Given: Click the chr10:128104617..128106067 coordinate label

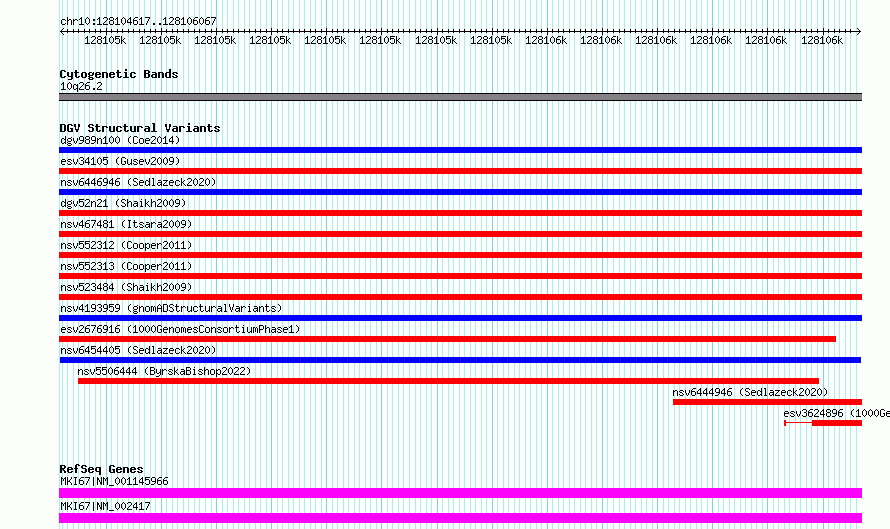Looking at the screenshot, I should [138, 22].
